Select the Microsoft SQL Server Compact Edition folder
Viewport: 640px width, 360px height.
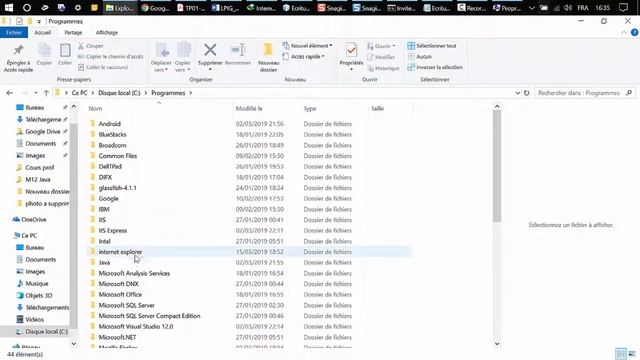pos(149,316)
